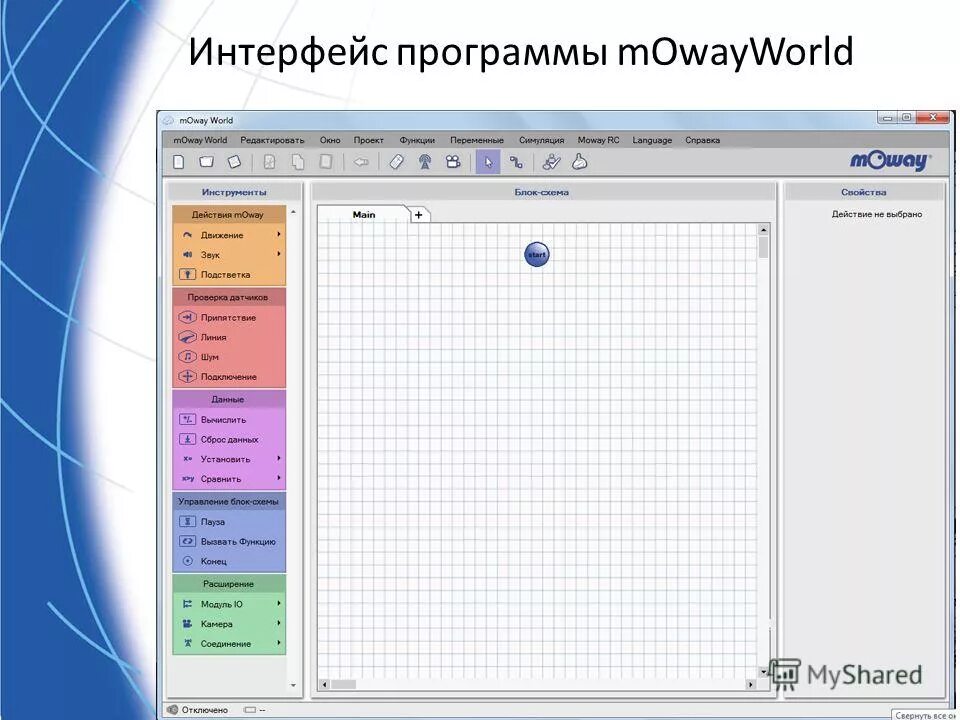The height and width of the screenshot is (720, 960).
Task: Click the Действие не выбрано text
Action: [877, 214]
